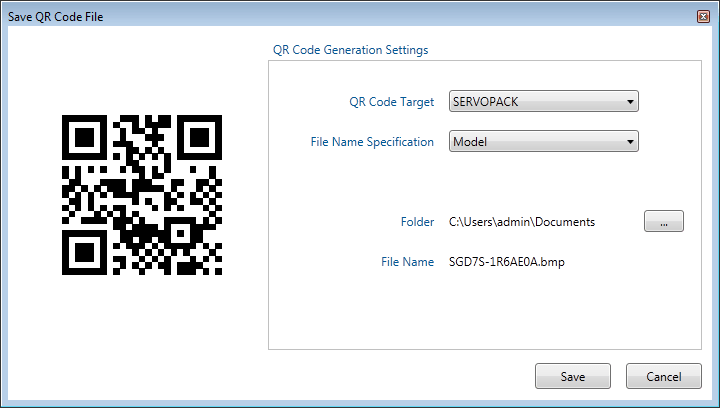Click the QR code's top-left finder square
Image resolution: width=720 pixels, height=408 pixels.
pos(85,138)
